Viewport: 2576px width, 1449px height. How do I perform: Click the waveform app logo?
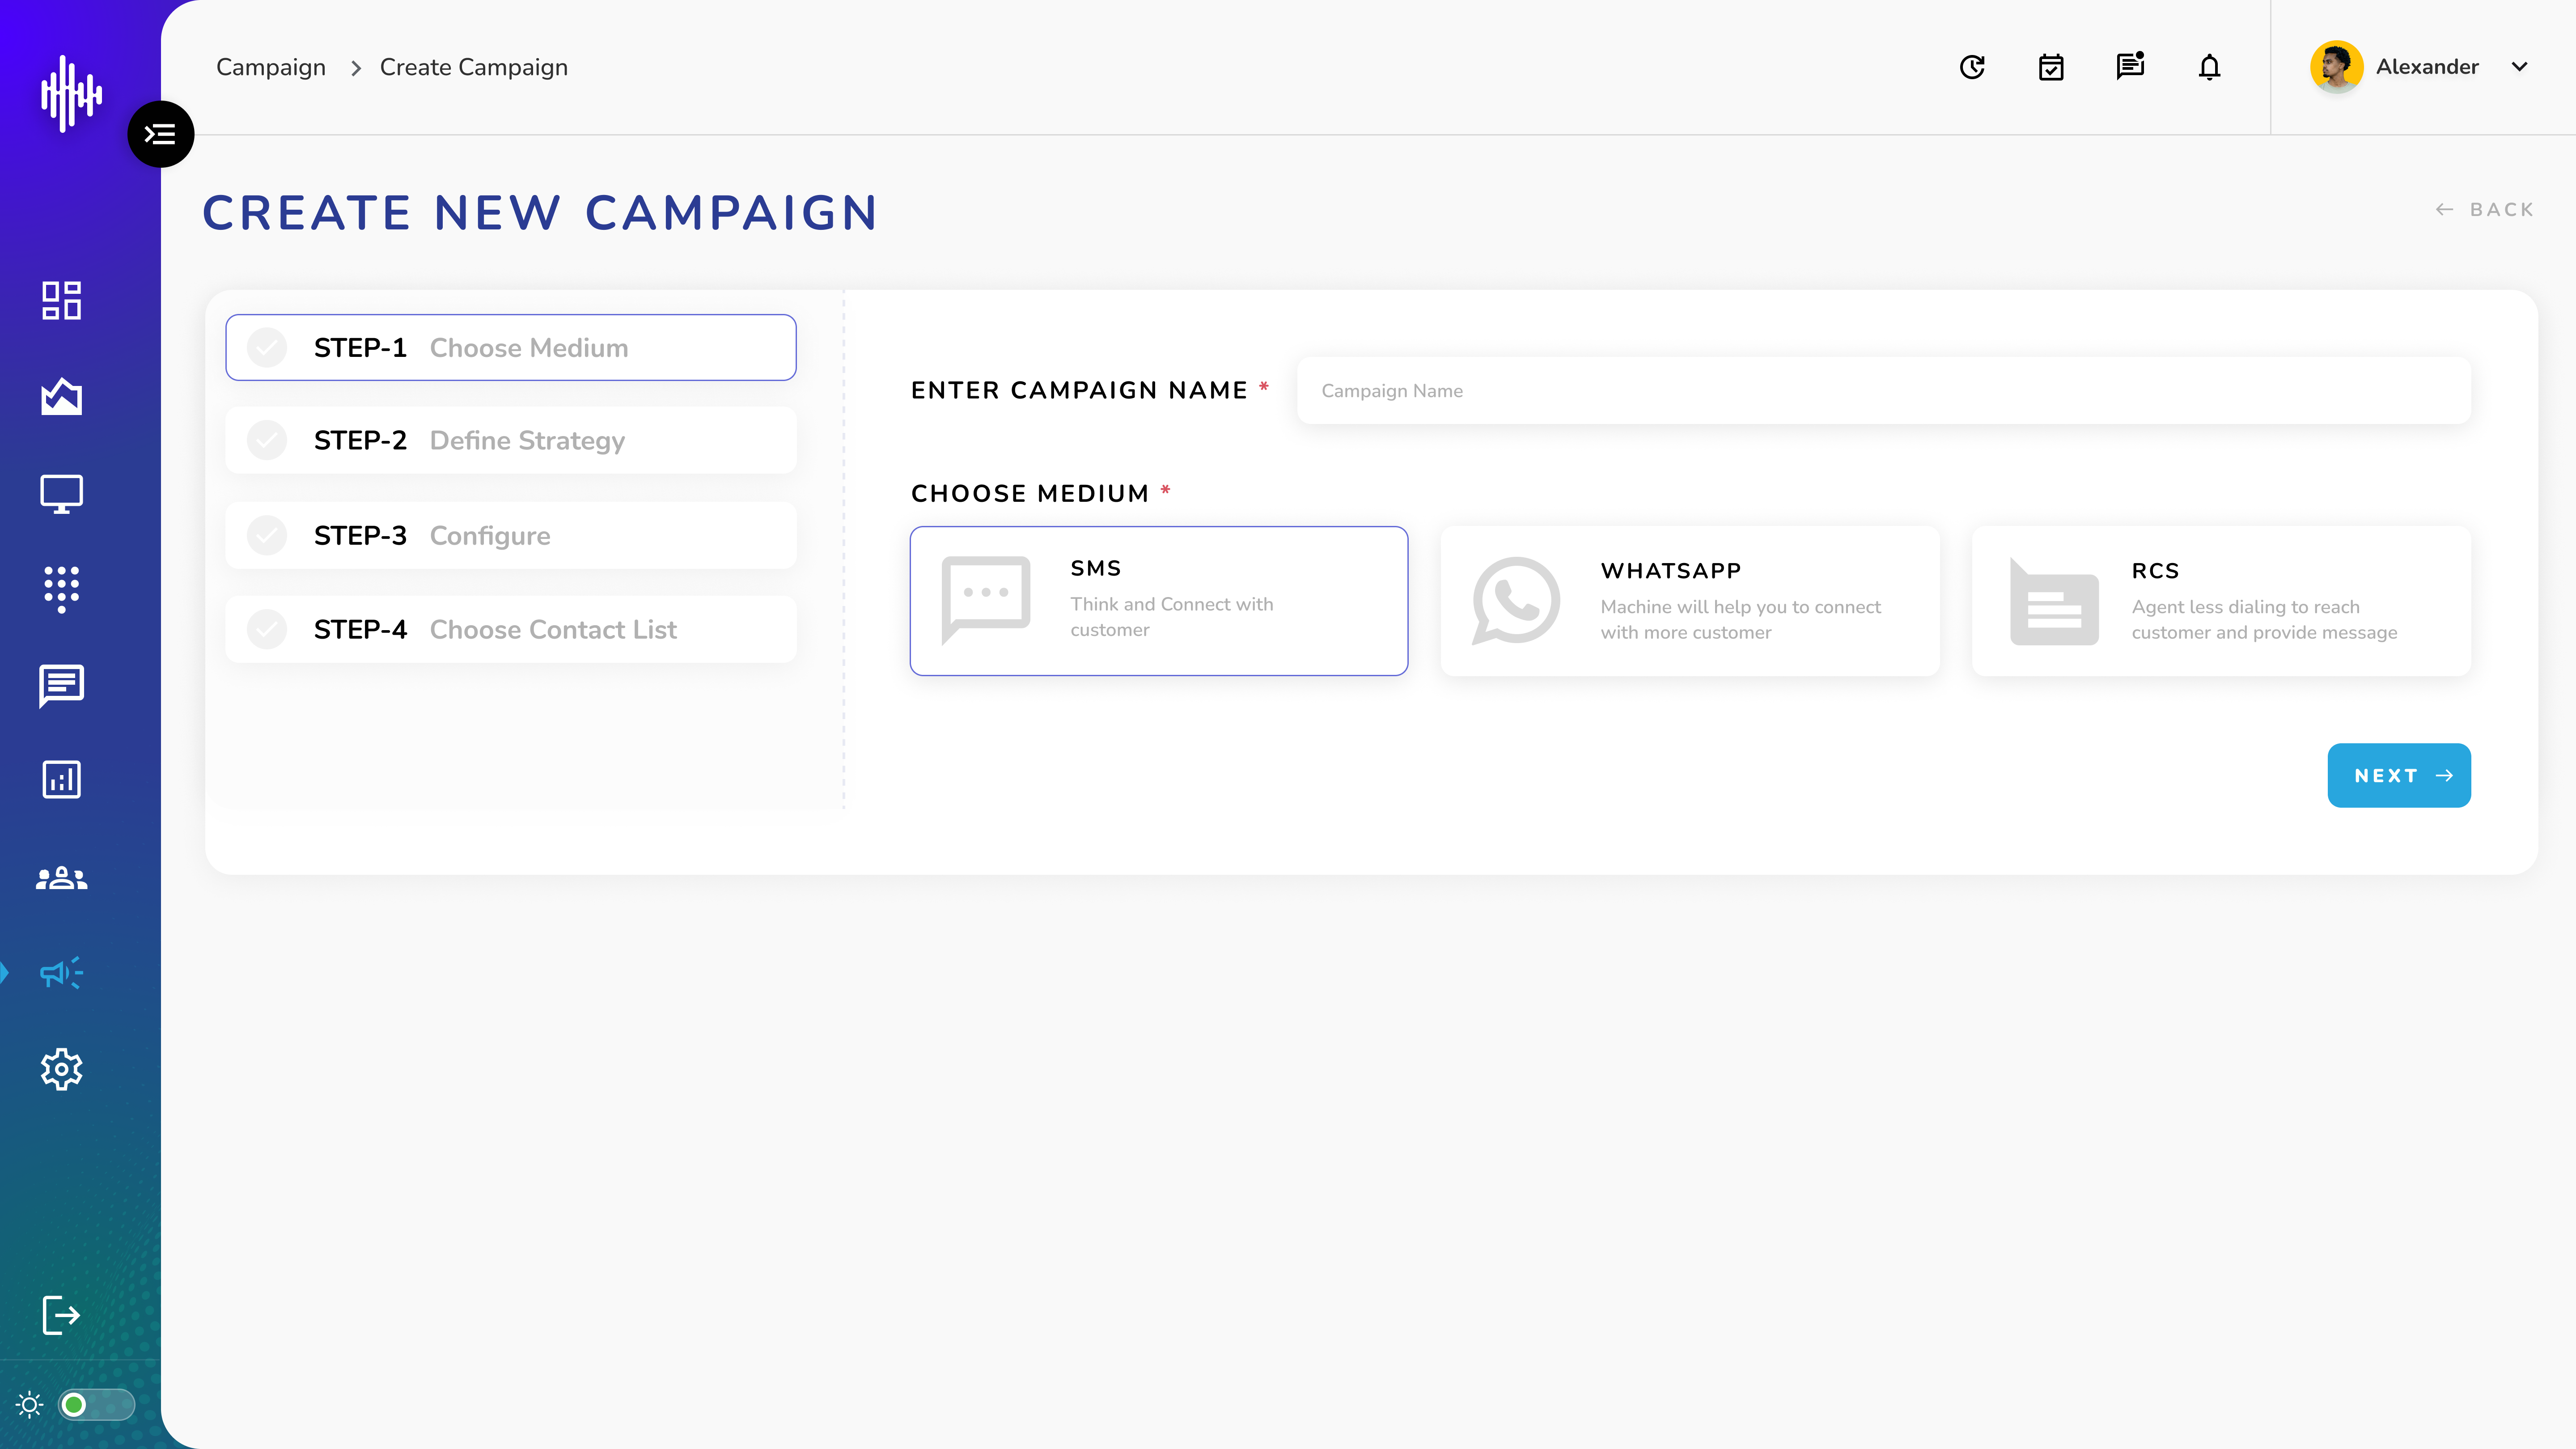pyautogui.click(x=71, y=94)
